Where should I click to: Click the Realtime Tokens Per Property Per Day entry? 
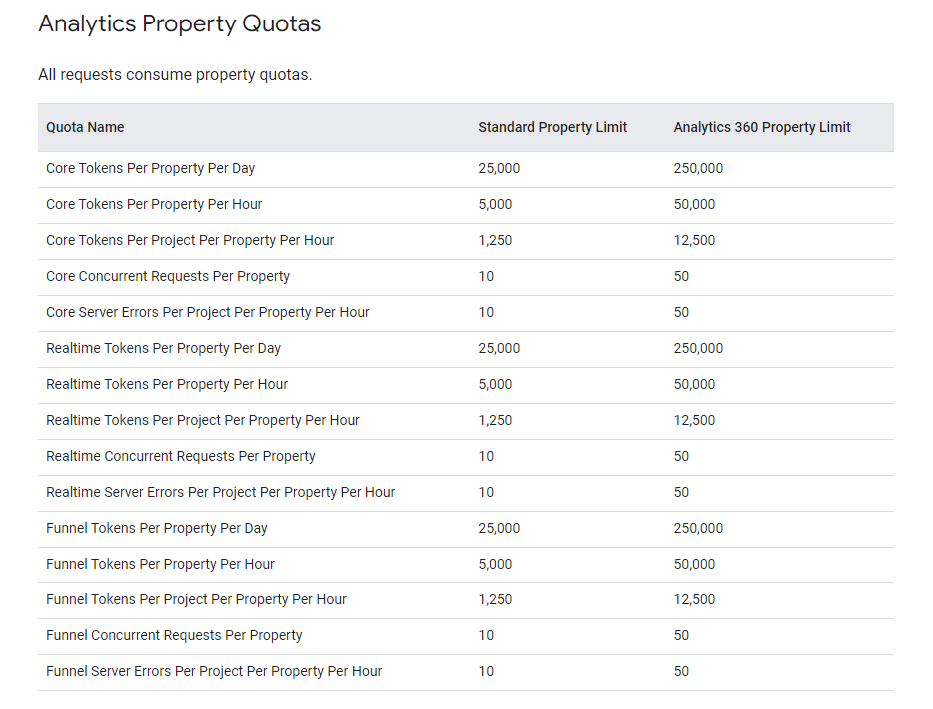click(x=163, y=348)
